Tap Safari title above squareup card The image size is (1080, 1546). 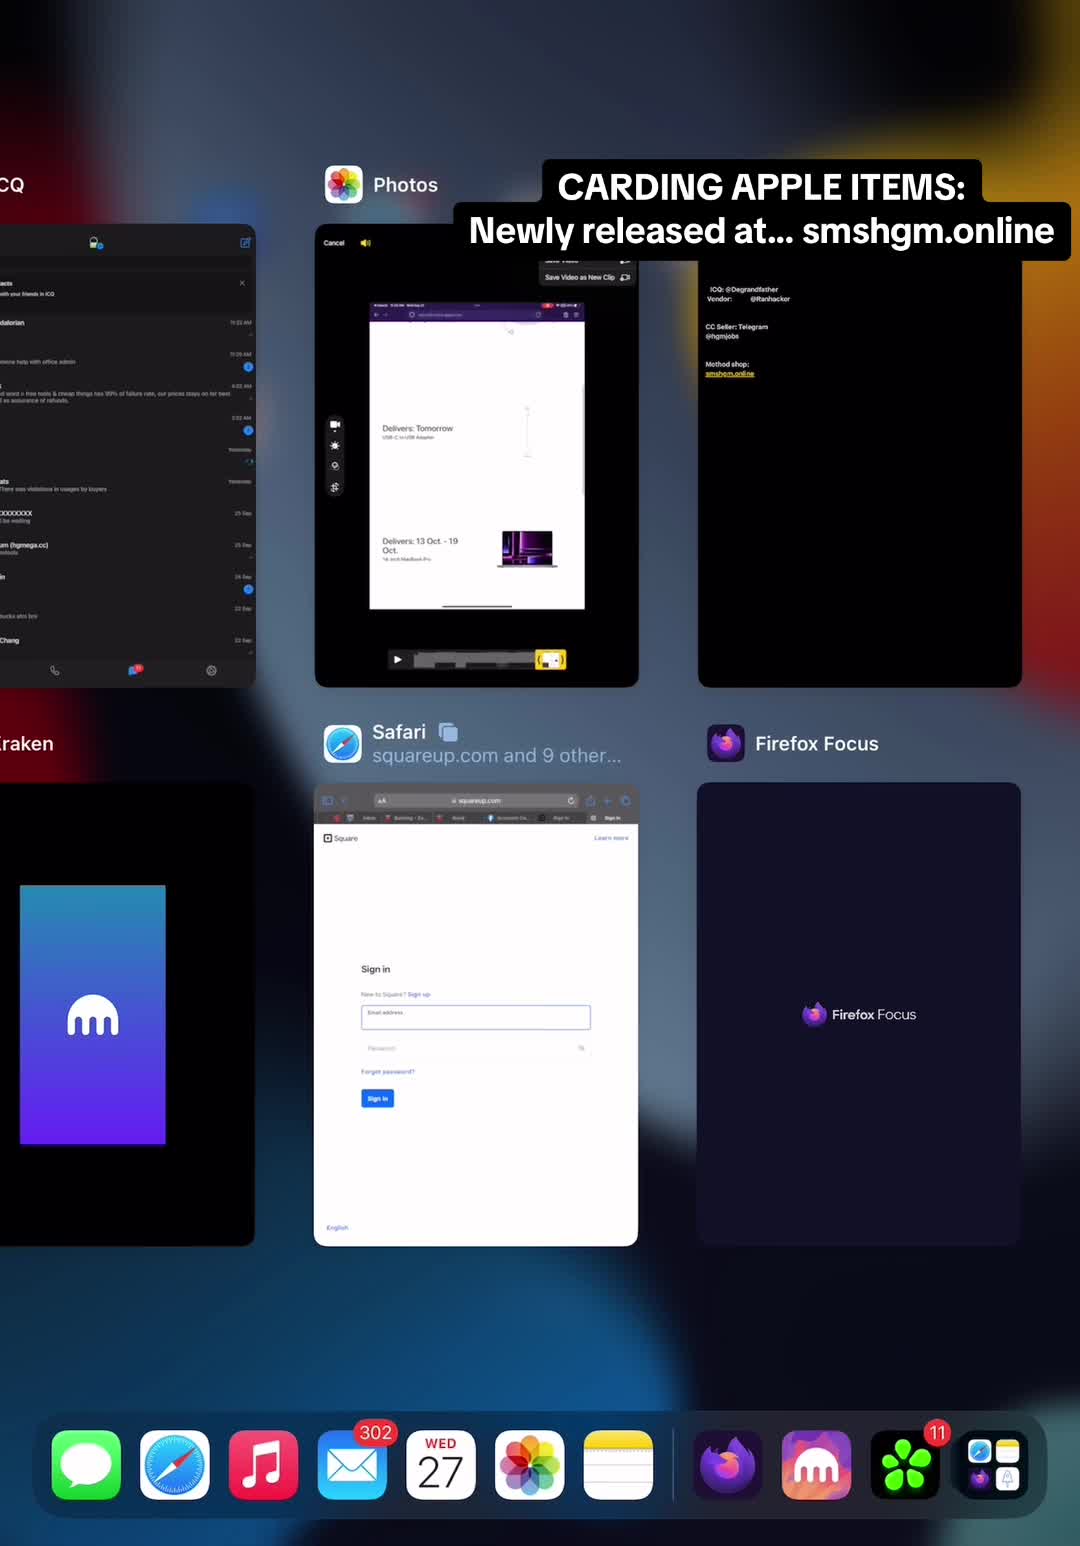coord(399,732)
